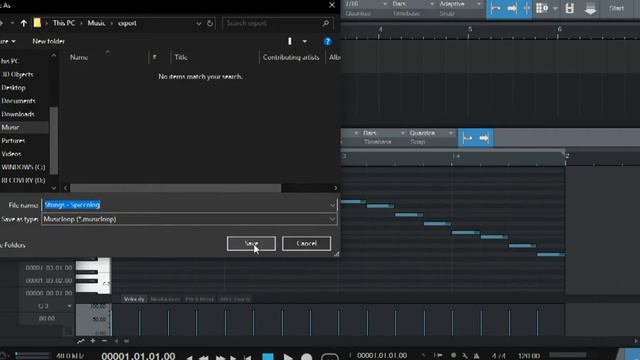Sort by the Name column header
Image resolution: width=640 pixels, height=360 pixels.
79,58
